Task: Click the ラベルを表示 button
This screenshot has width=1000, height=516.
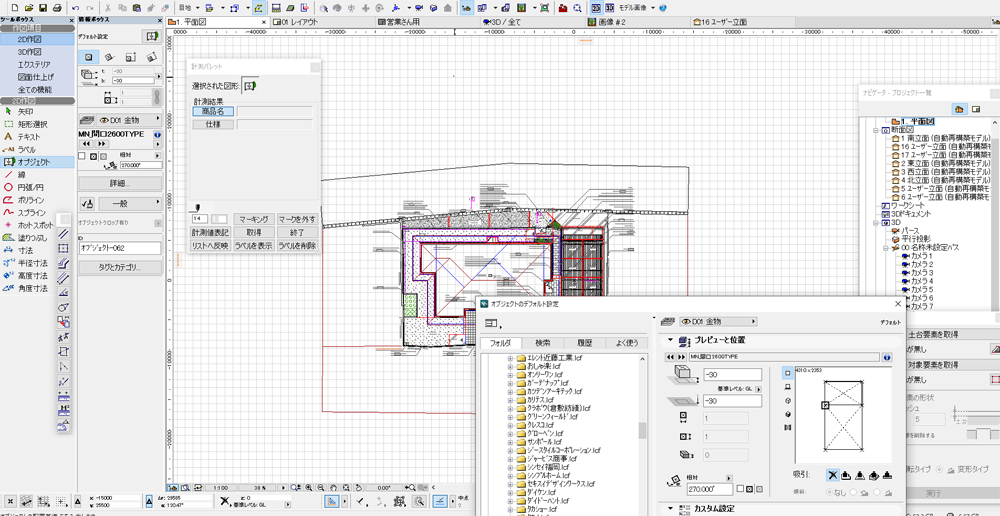Action: [253, 246]
